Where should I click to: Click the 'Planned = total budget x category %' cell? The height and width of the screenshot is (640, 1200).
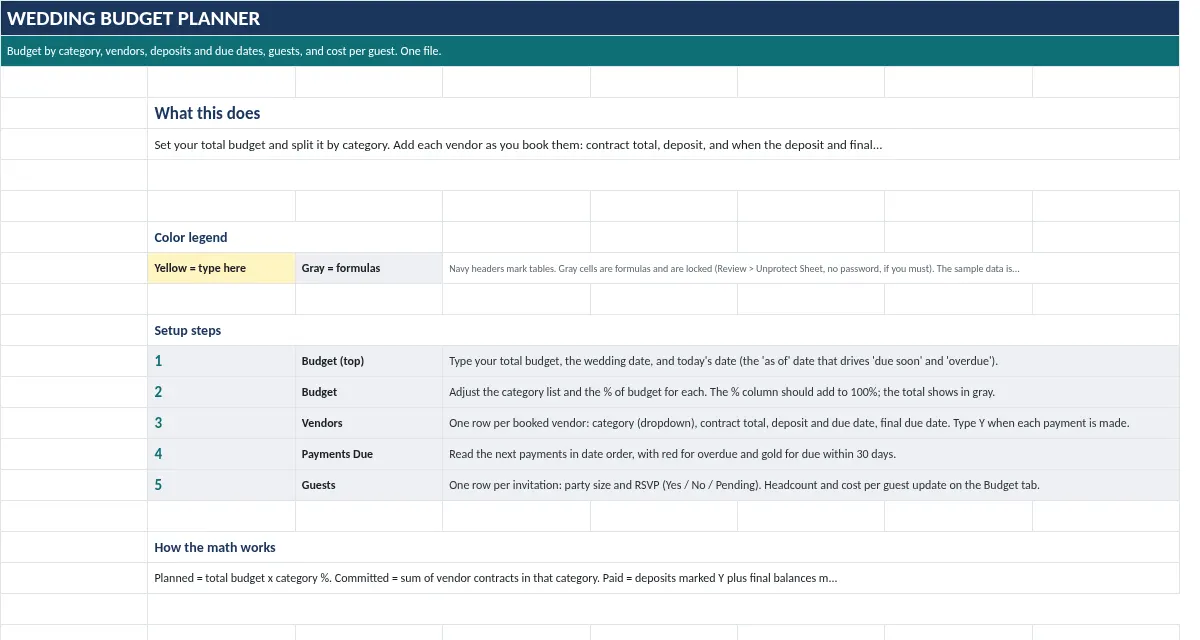coord(664,578)
